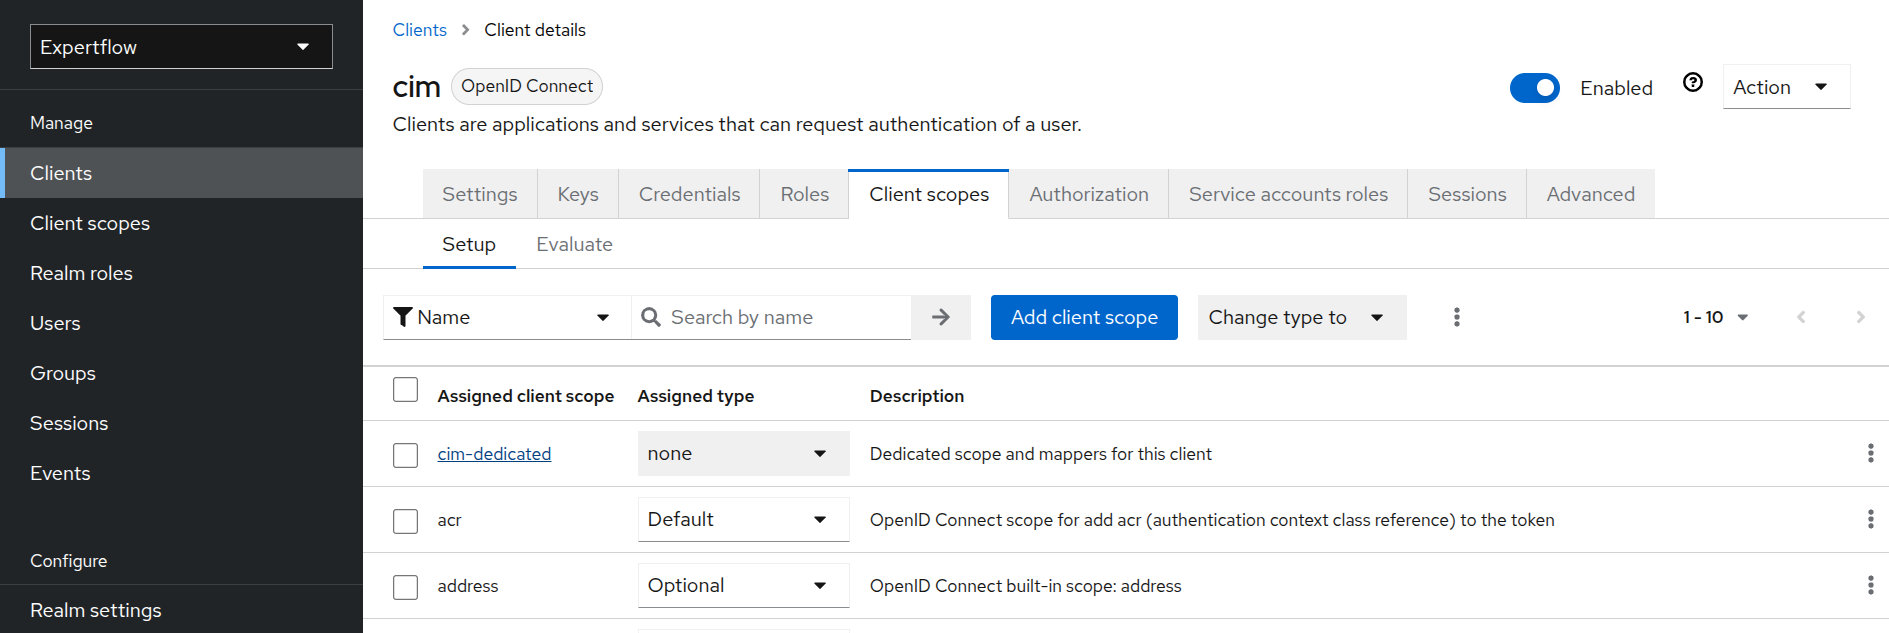Image resolution: width=1889 pixels, height=633 pixels.
Task: Open kebab menu for cim-dedicated row
Action: [x=1870, y=453]
